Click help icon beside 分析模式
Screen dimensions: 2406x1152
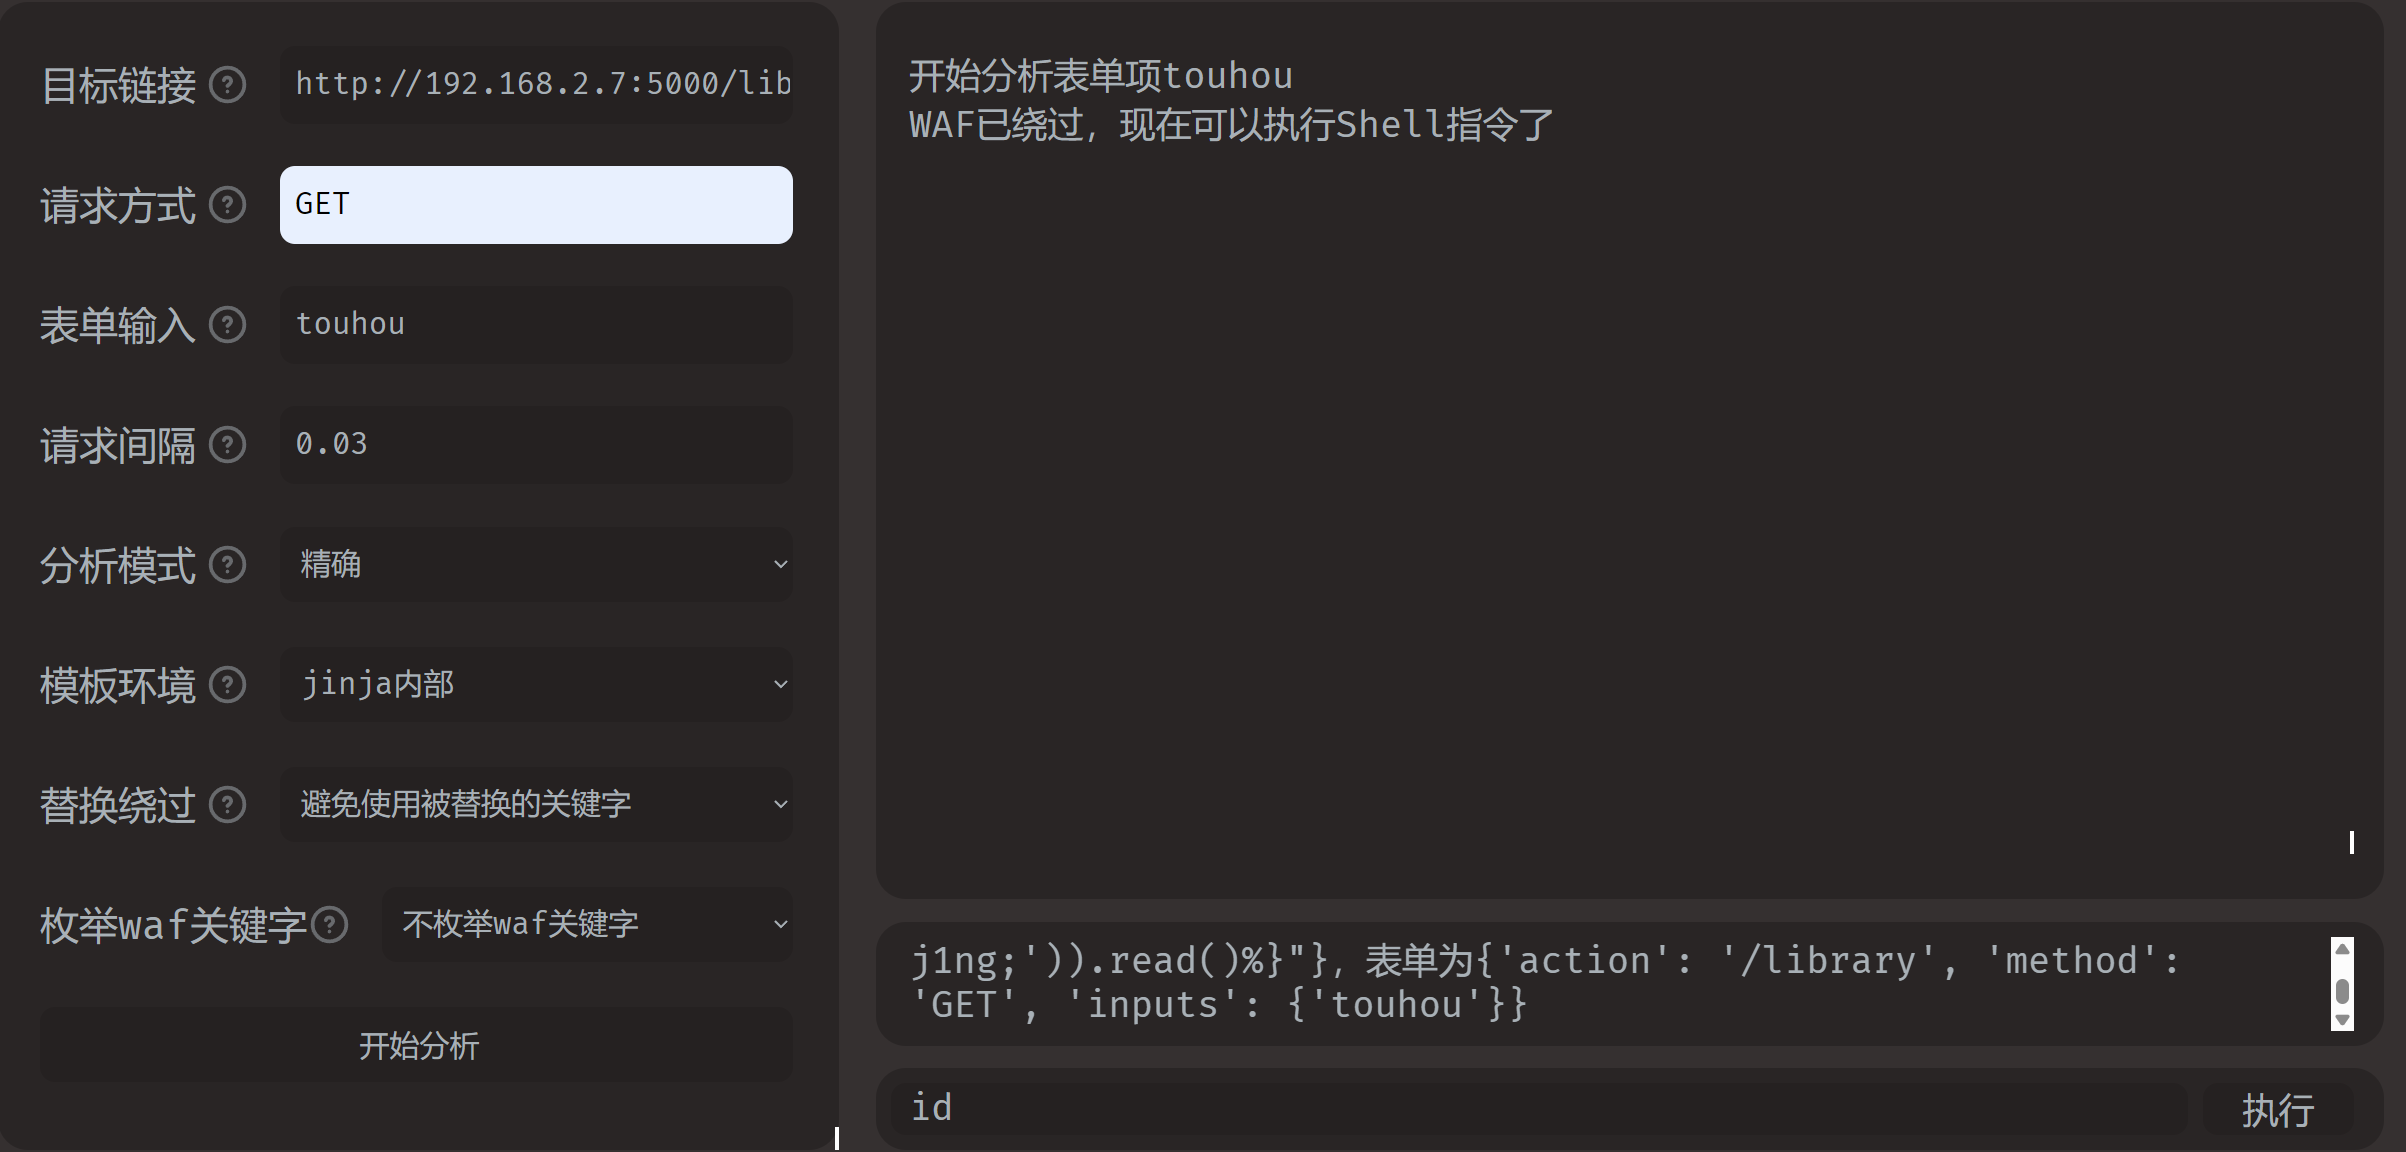pyautogui.click(x=227, y=565)
